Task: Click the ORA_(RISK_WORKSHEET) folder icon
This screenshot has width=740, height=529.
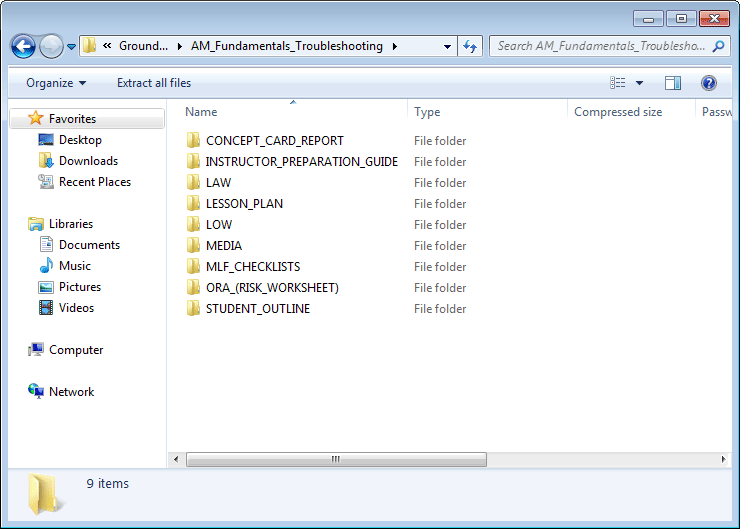Action: pyautogui.click(x=193, y=287)
